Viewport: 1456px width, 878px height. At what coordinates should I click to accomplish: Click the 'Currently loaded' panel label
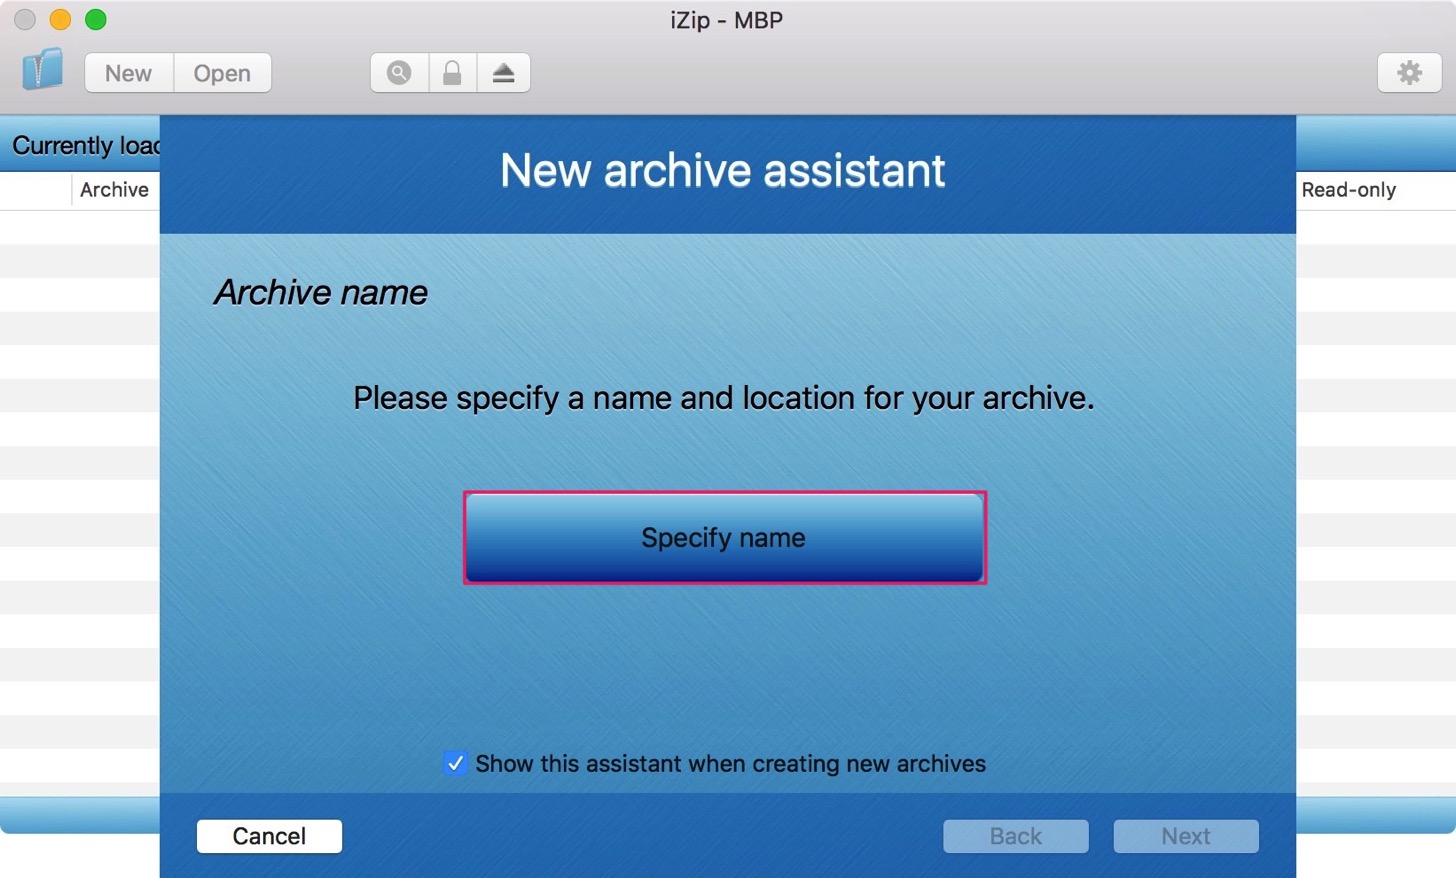pyautogui.click(x=86, y=146)
